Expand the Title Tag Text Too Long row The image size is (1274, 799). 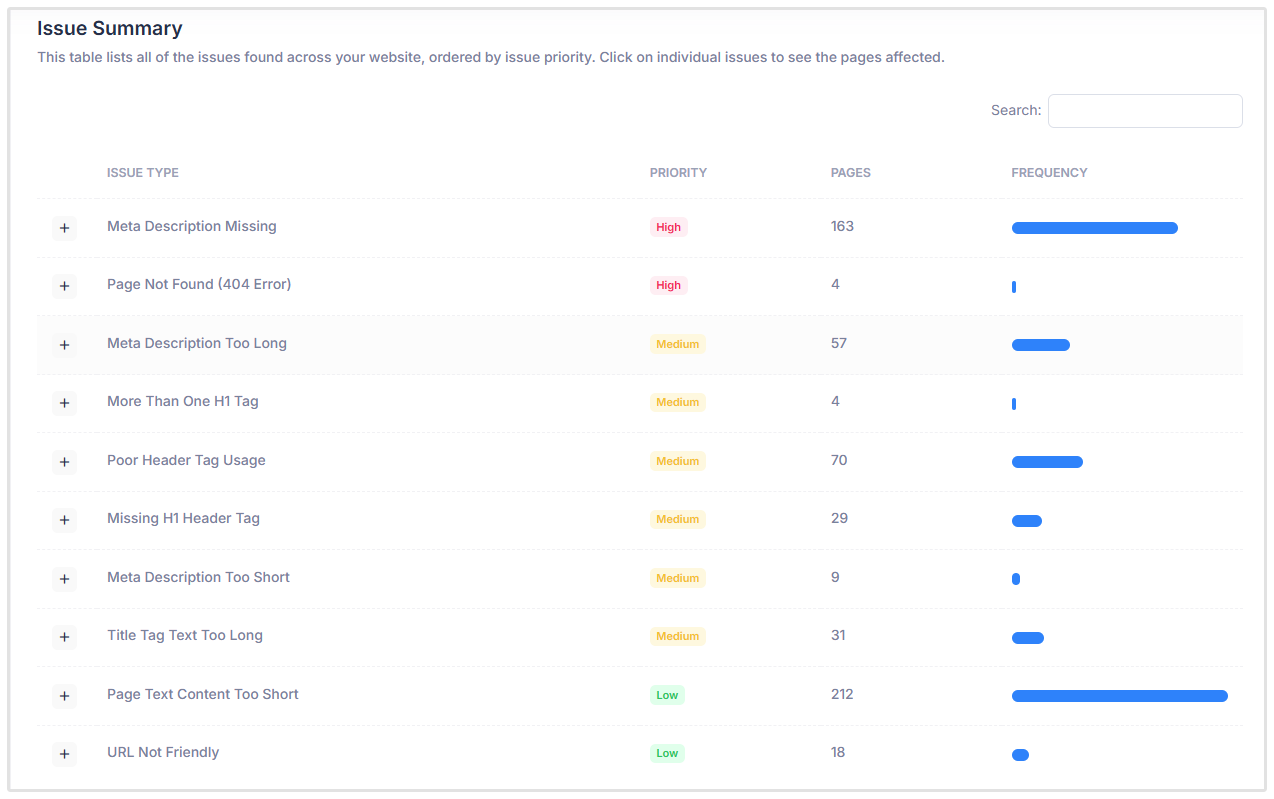pos(64,637)
